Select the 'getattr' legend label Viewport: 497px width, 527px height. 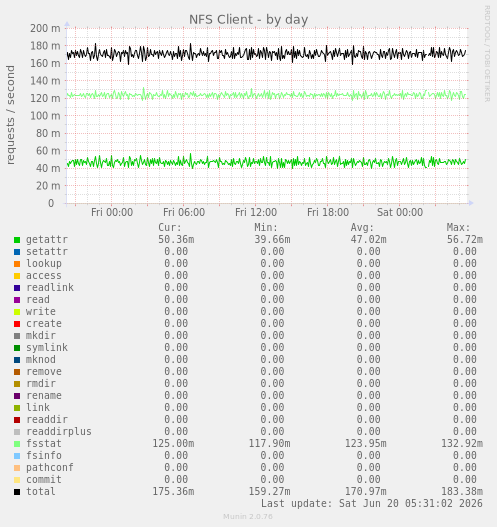(x=47, y=240)
